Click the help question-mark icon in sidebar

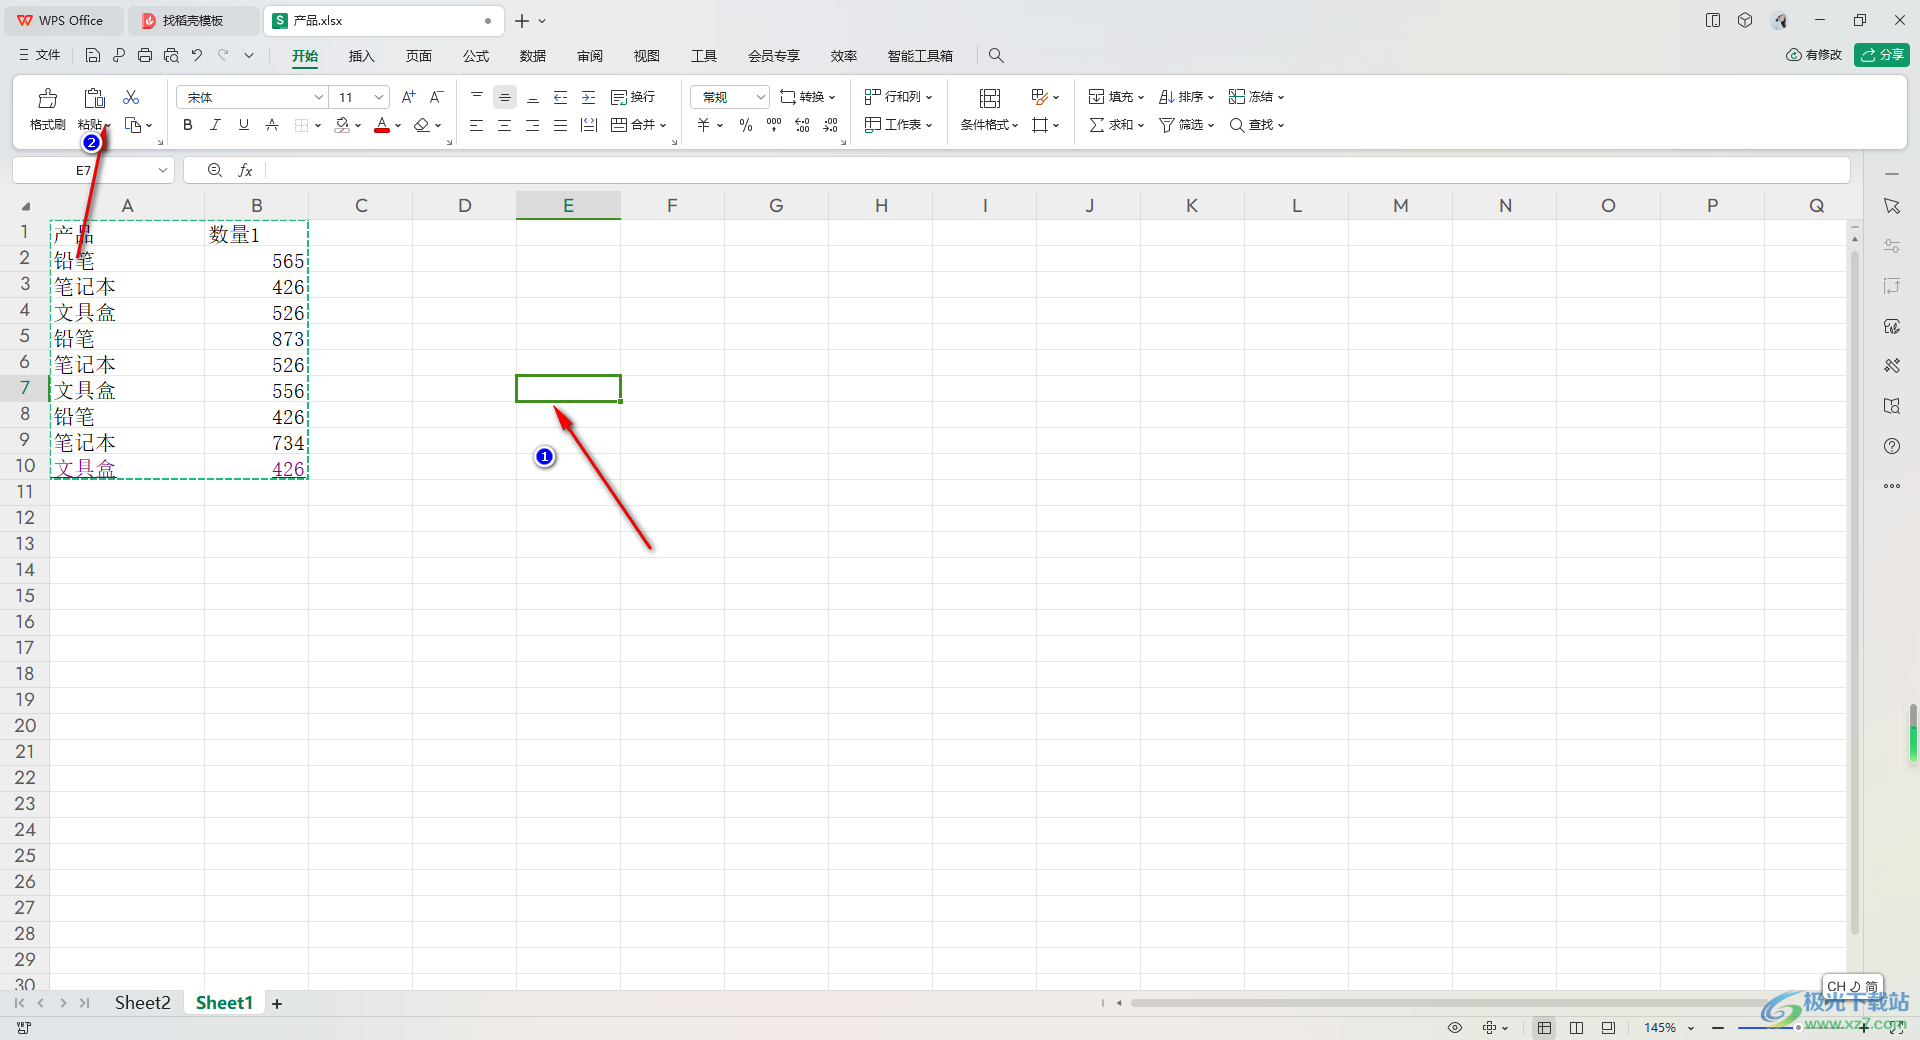tap(1891, 446)
